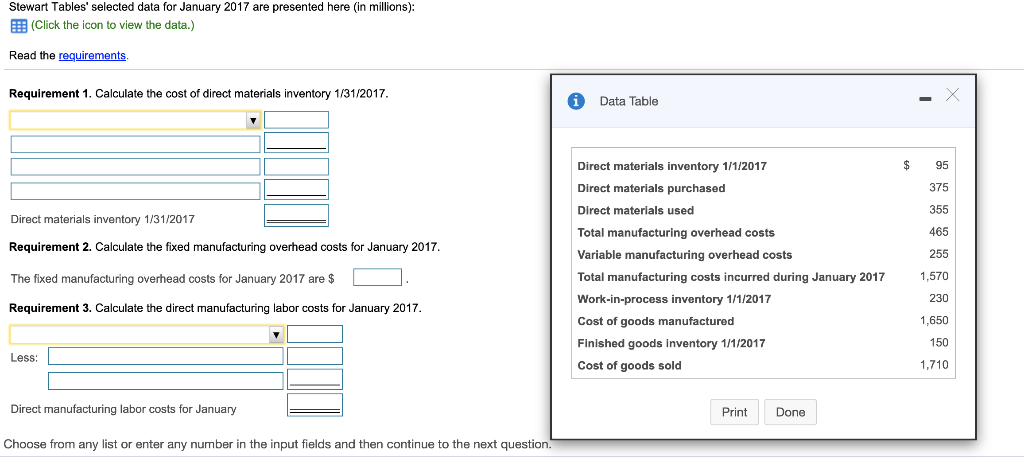Click the data table grid icon
The height and width of the screenshot is (459, 1024).
point(18,26)
